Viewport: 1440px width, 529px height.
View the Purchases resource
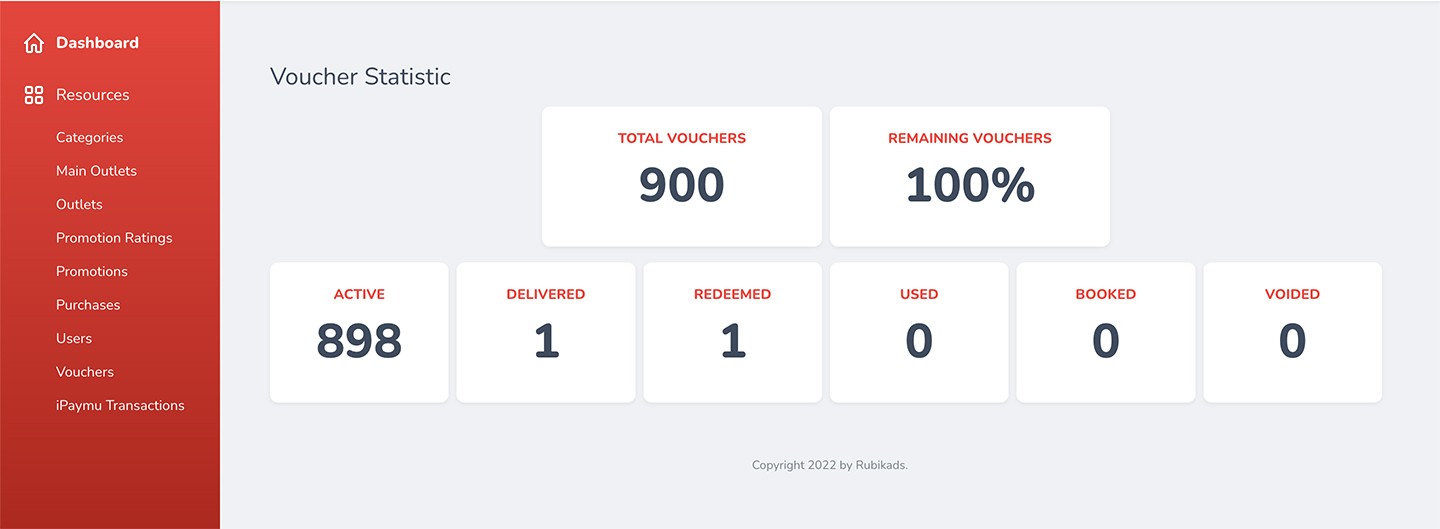tap(88, 305)
